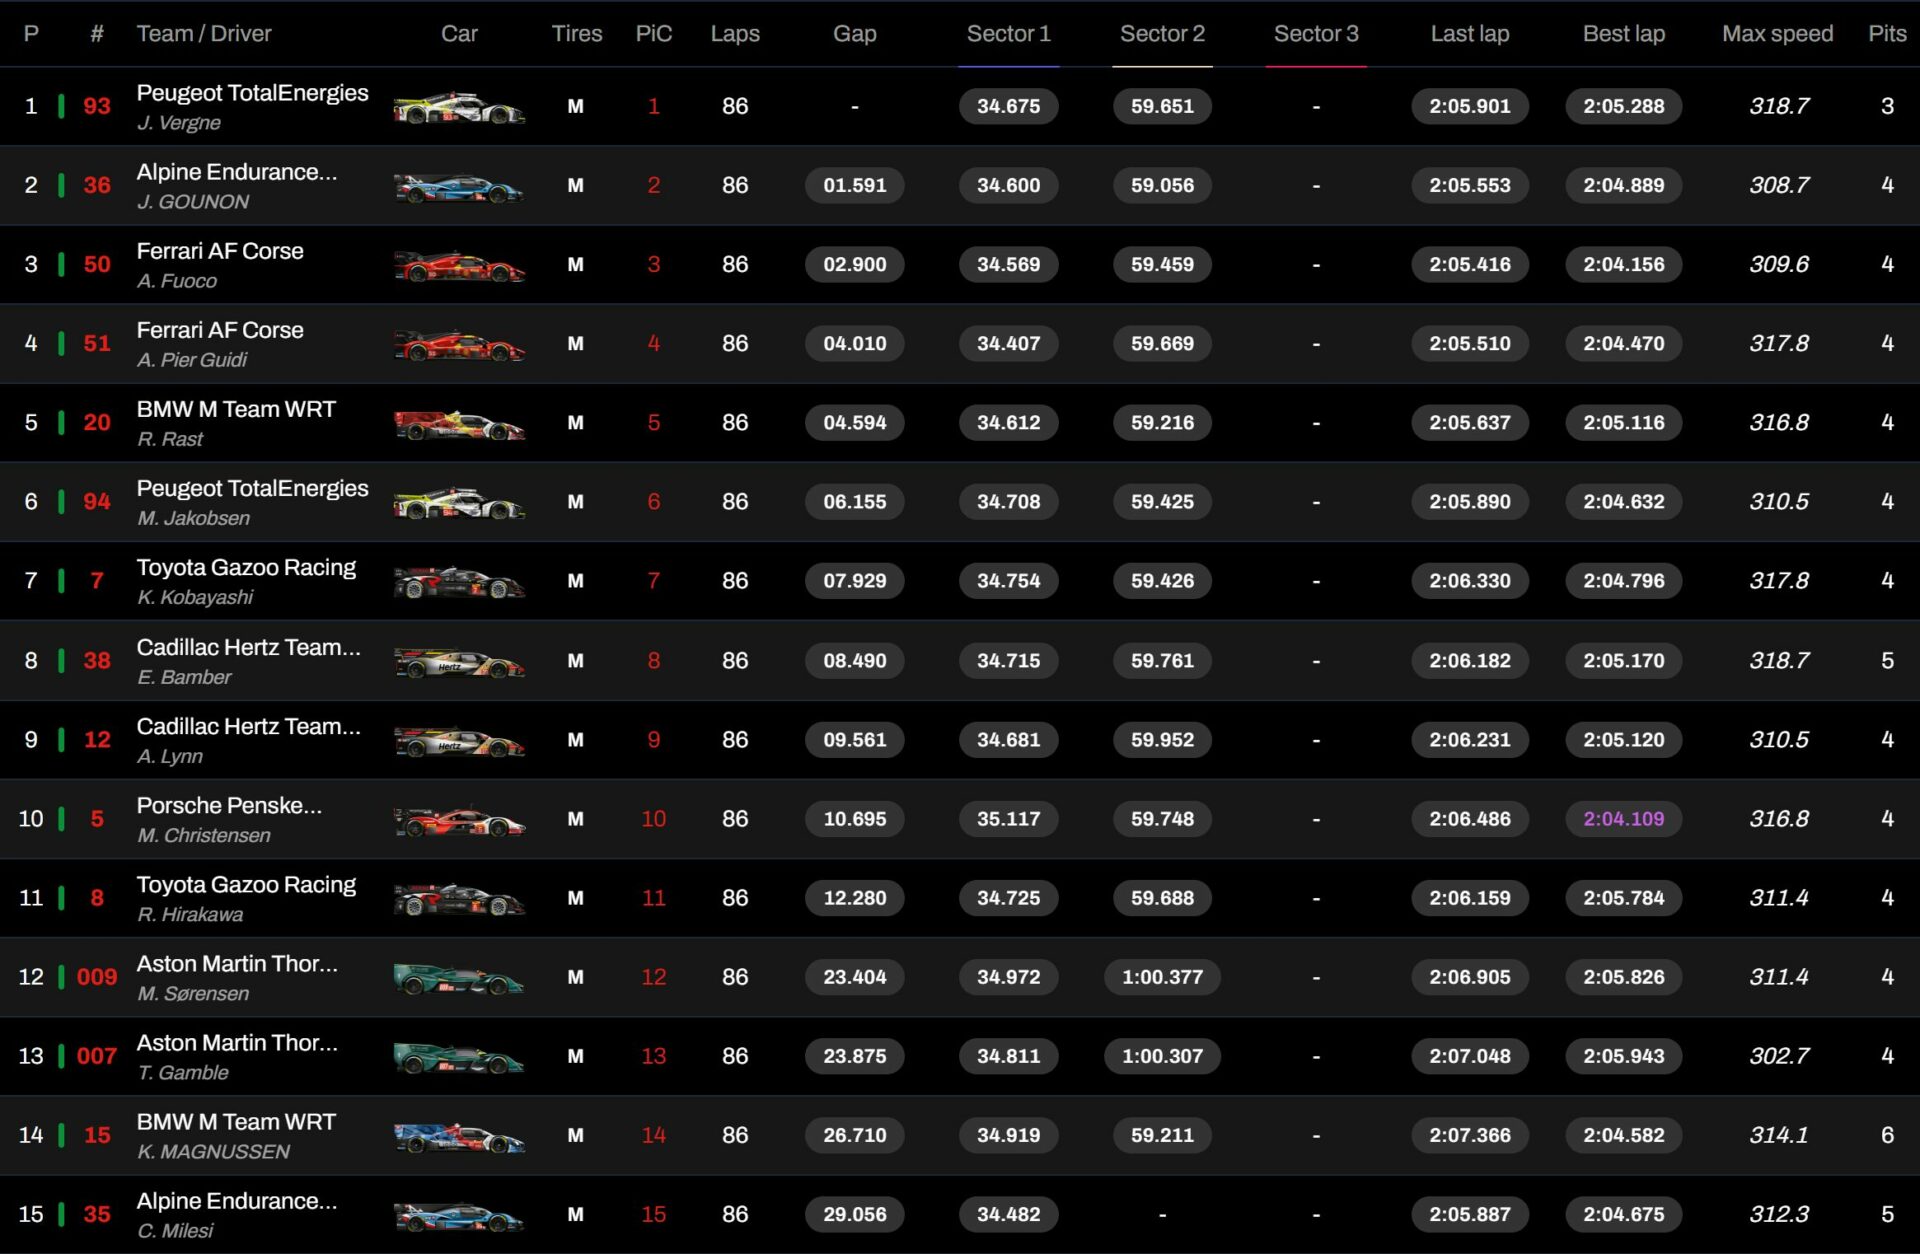
Task: Click Sector 2 time 1:00.377
Action: pos(1162,977)
